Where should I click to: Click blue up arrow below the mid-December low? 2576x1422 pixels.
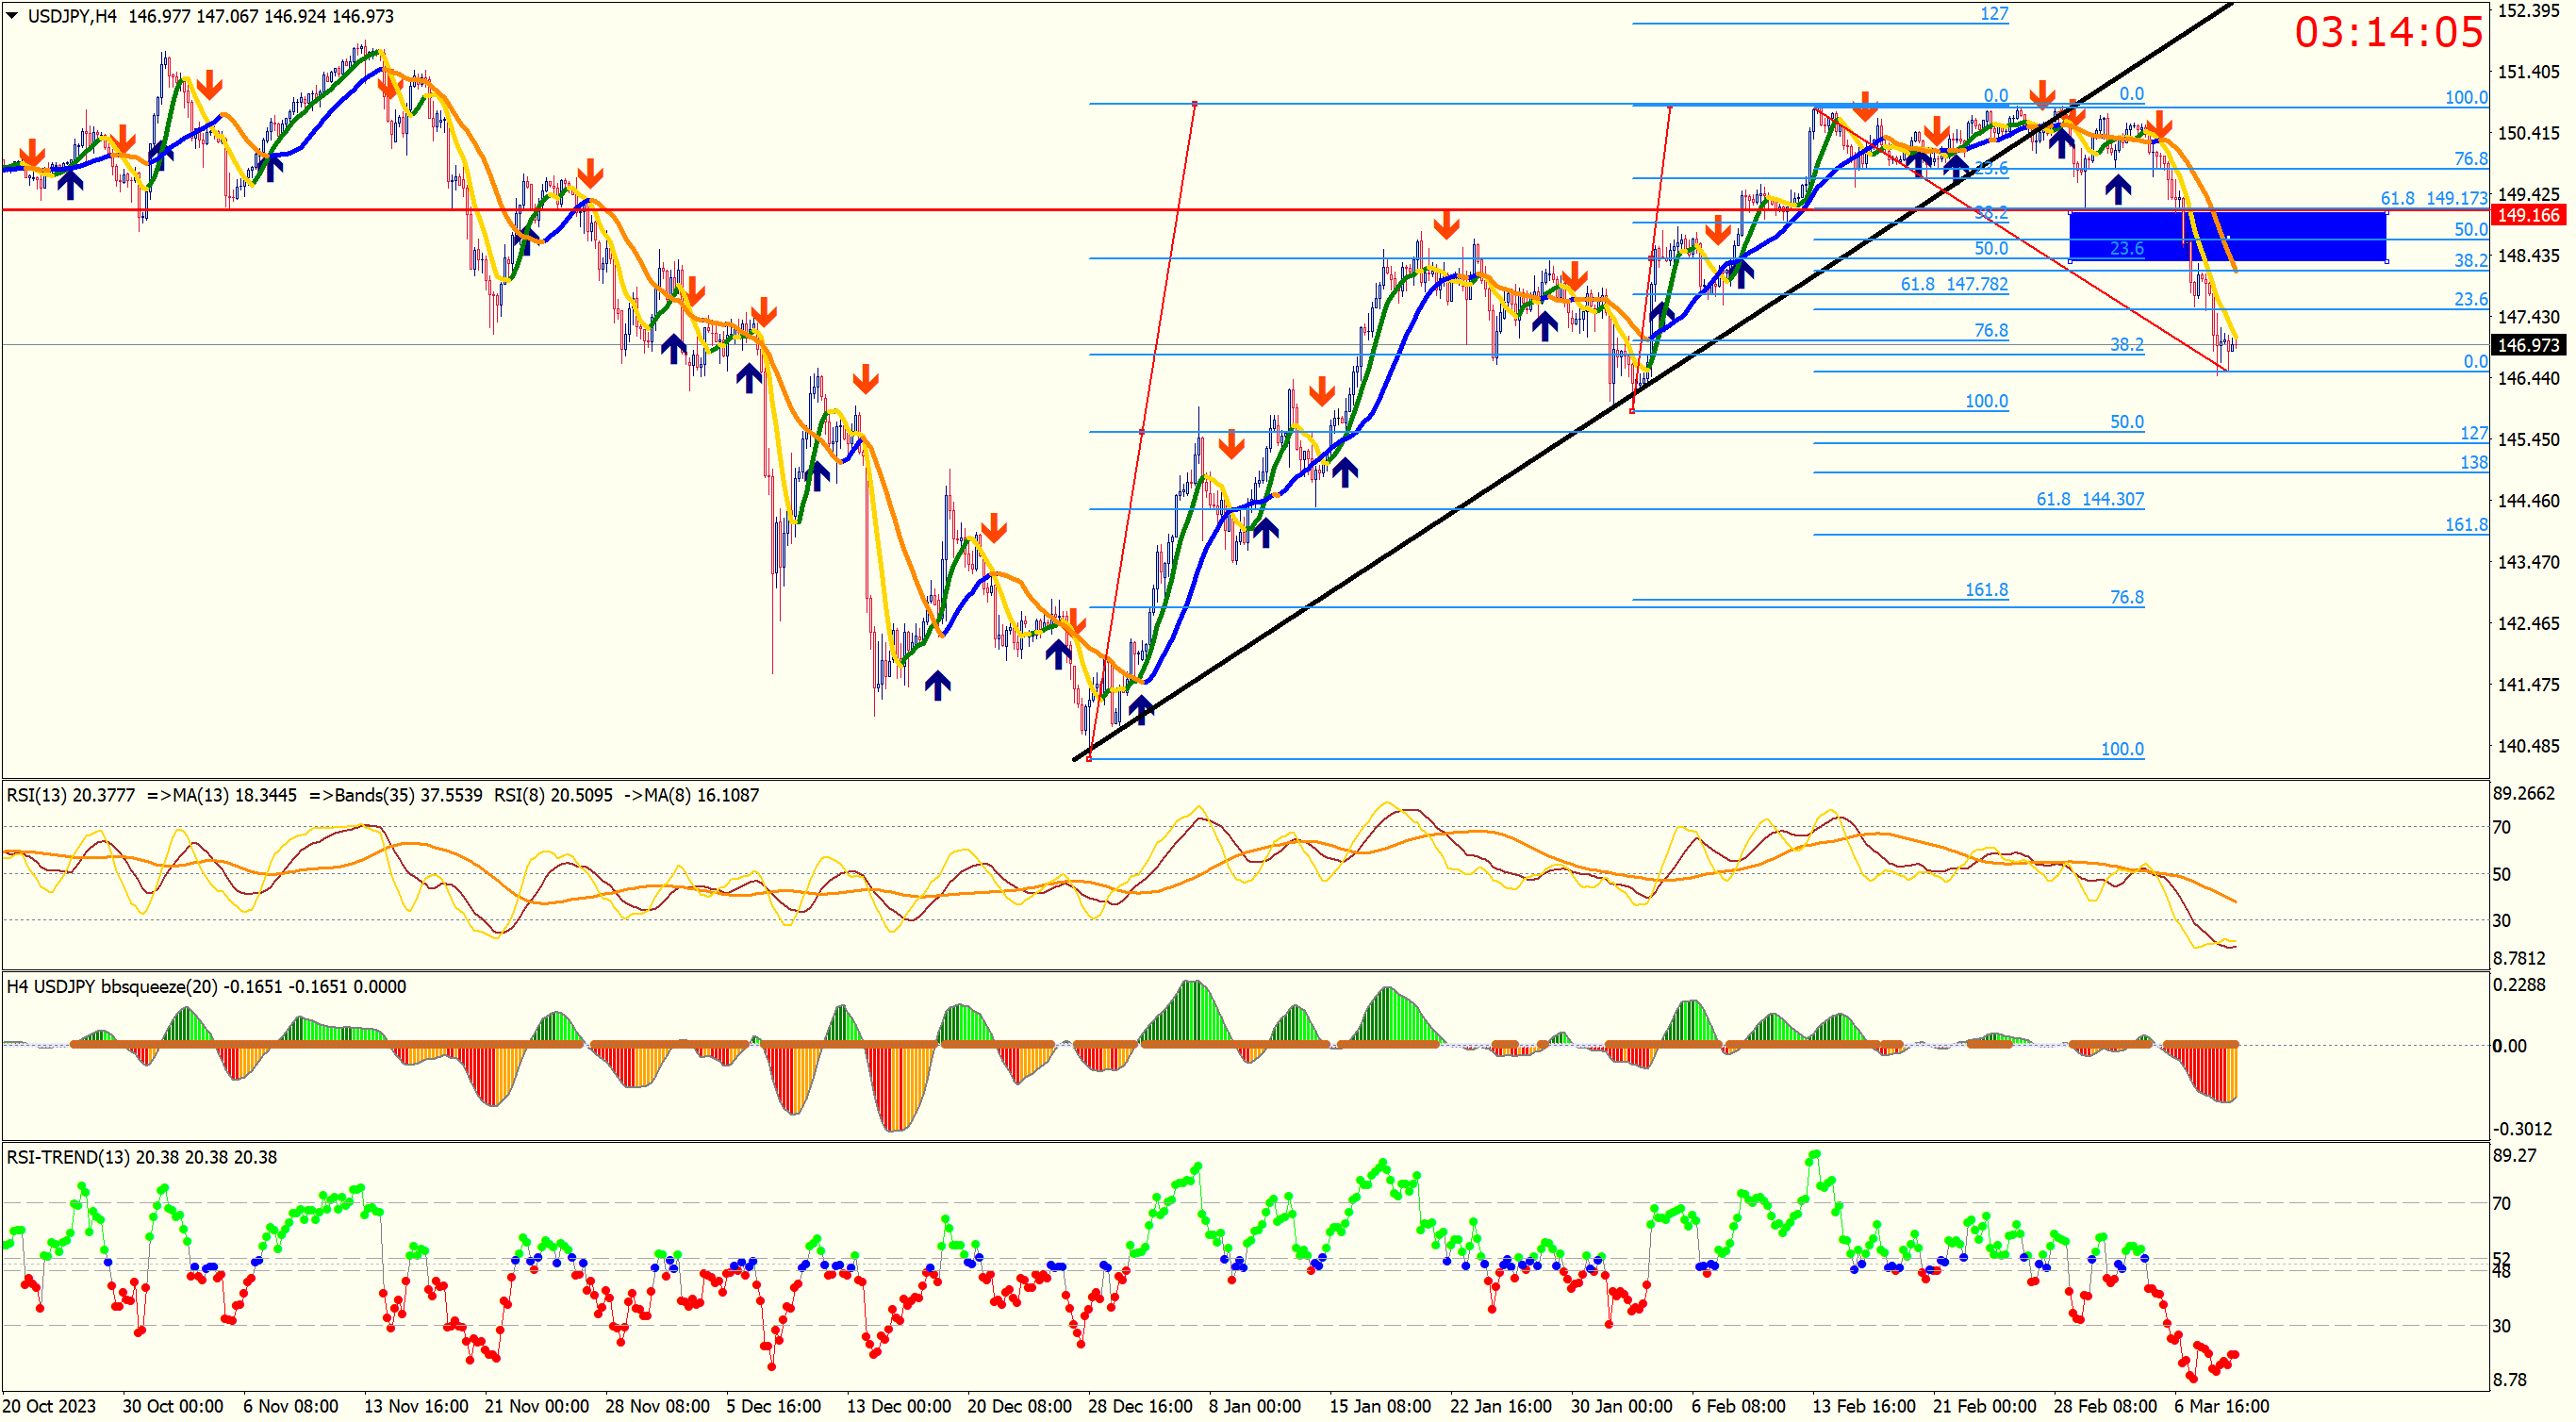(937, 686)
